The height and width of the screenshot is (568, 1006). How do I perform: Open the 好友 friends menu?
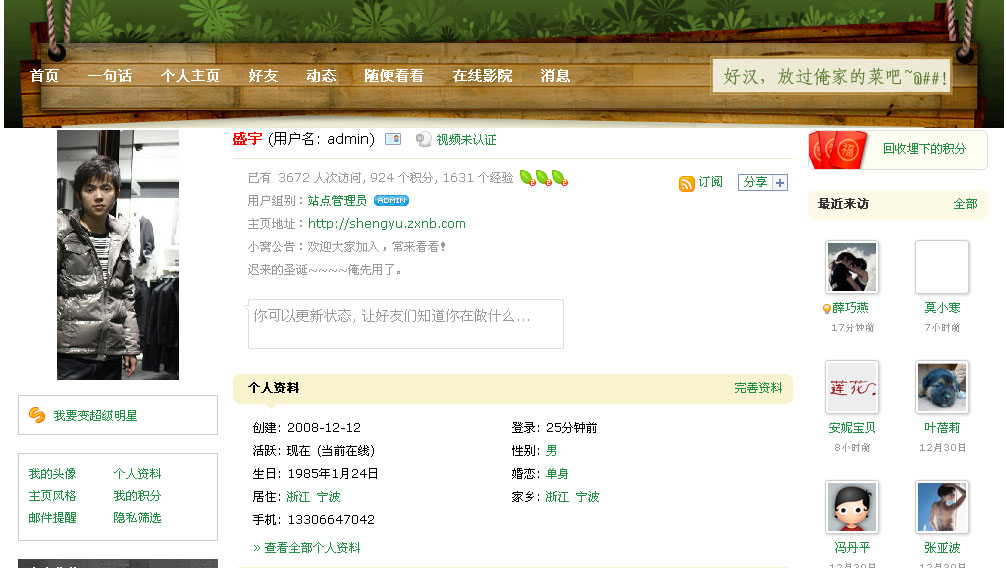click(x=263, y=76)
